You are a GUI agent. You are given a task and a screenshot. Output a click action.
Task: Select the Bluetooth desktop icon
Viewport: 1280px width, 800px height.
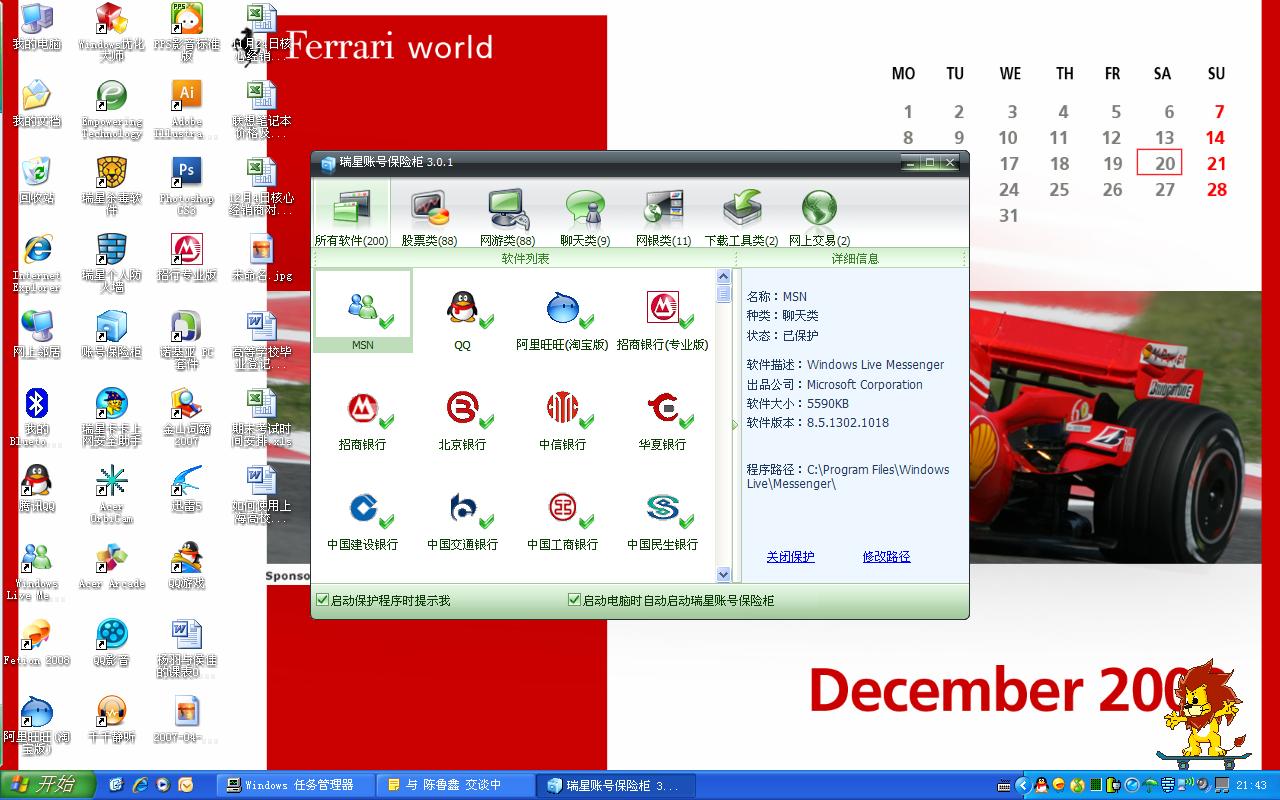37,417
